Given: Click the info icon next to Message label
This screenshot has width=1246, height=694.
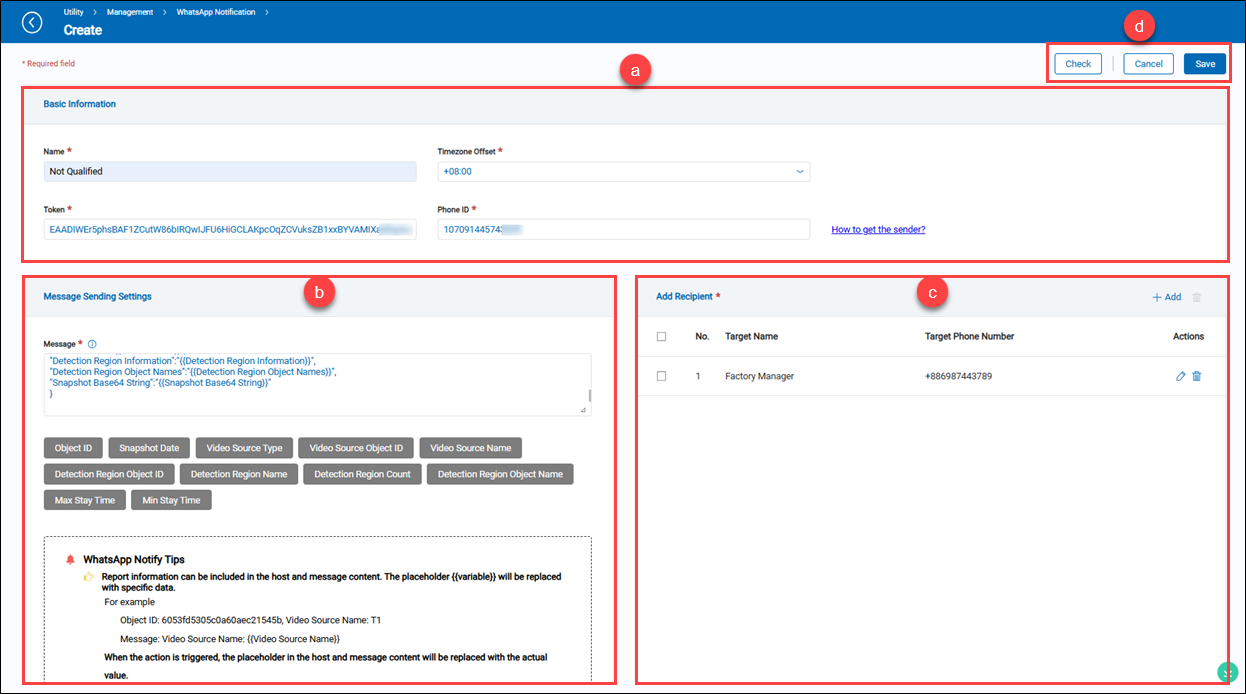Looking at the screenshot, I should [92, 344].
